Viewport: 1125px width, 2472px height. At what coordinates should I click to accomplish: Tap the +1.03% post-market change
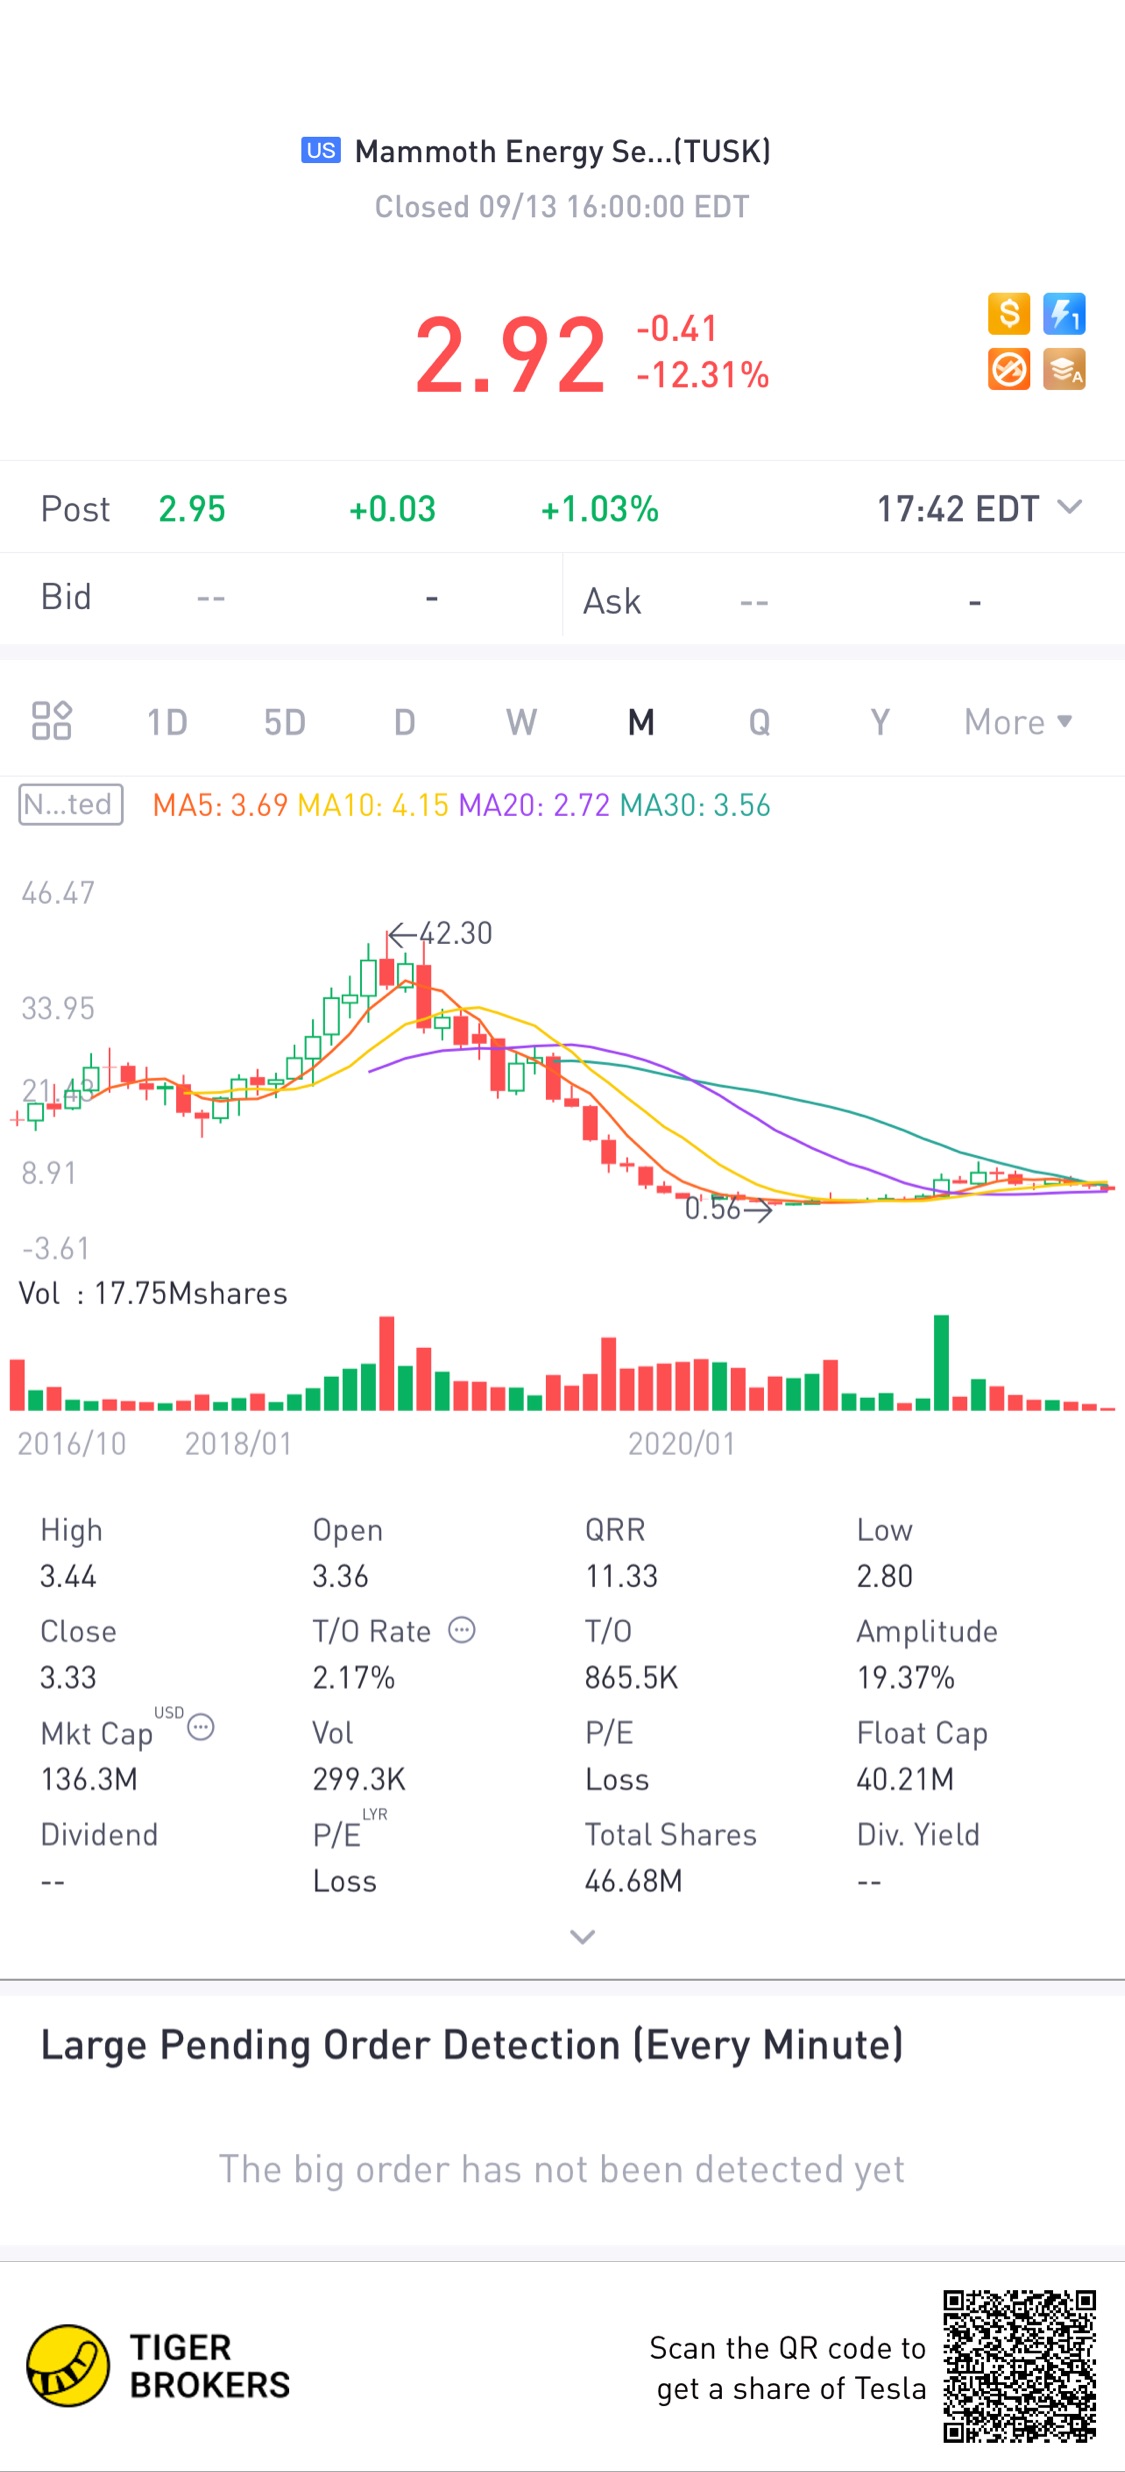(599, 509)
